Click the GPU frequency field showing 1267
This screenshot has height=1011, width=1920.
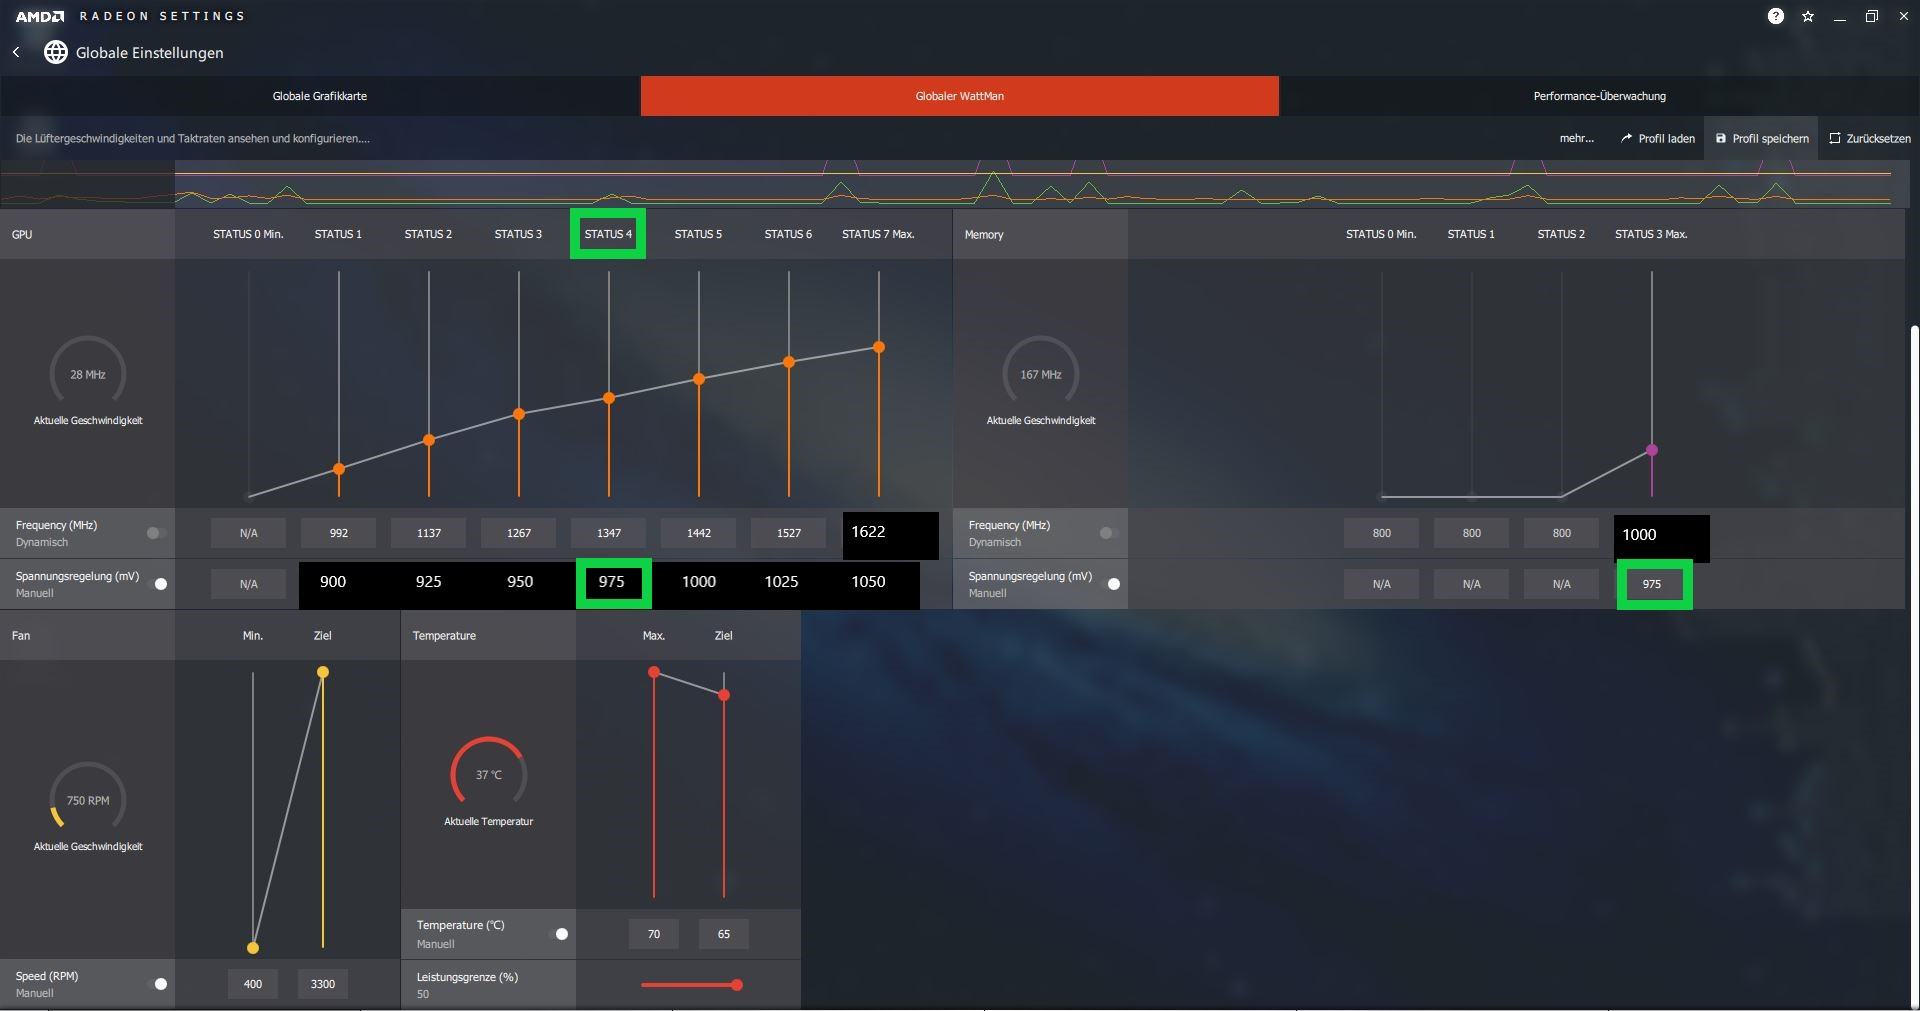point(519,533)
